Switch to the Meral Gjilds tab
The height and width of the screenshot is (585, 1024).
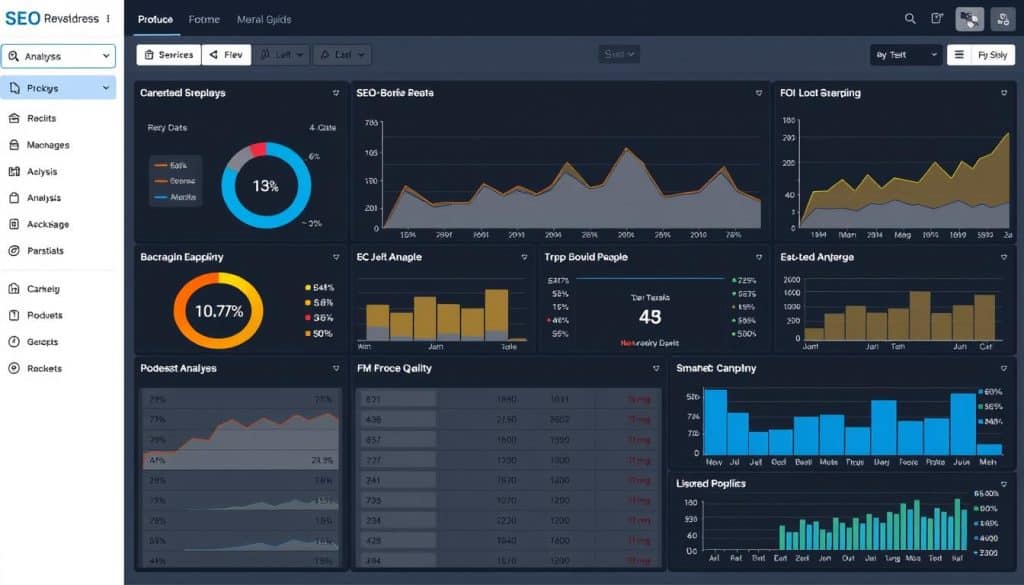coord(264,20)
